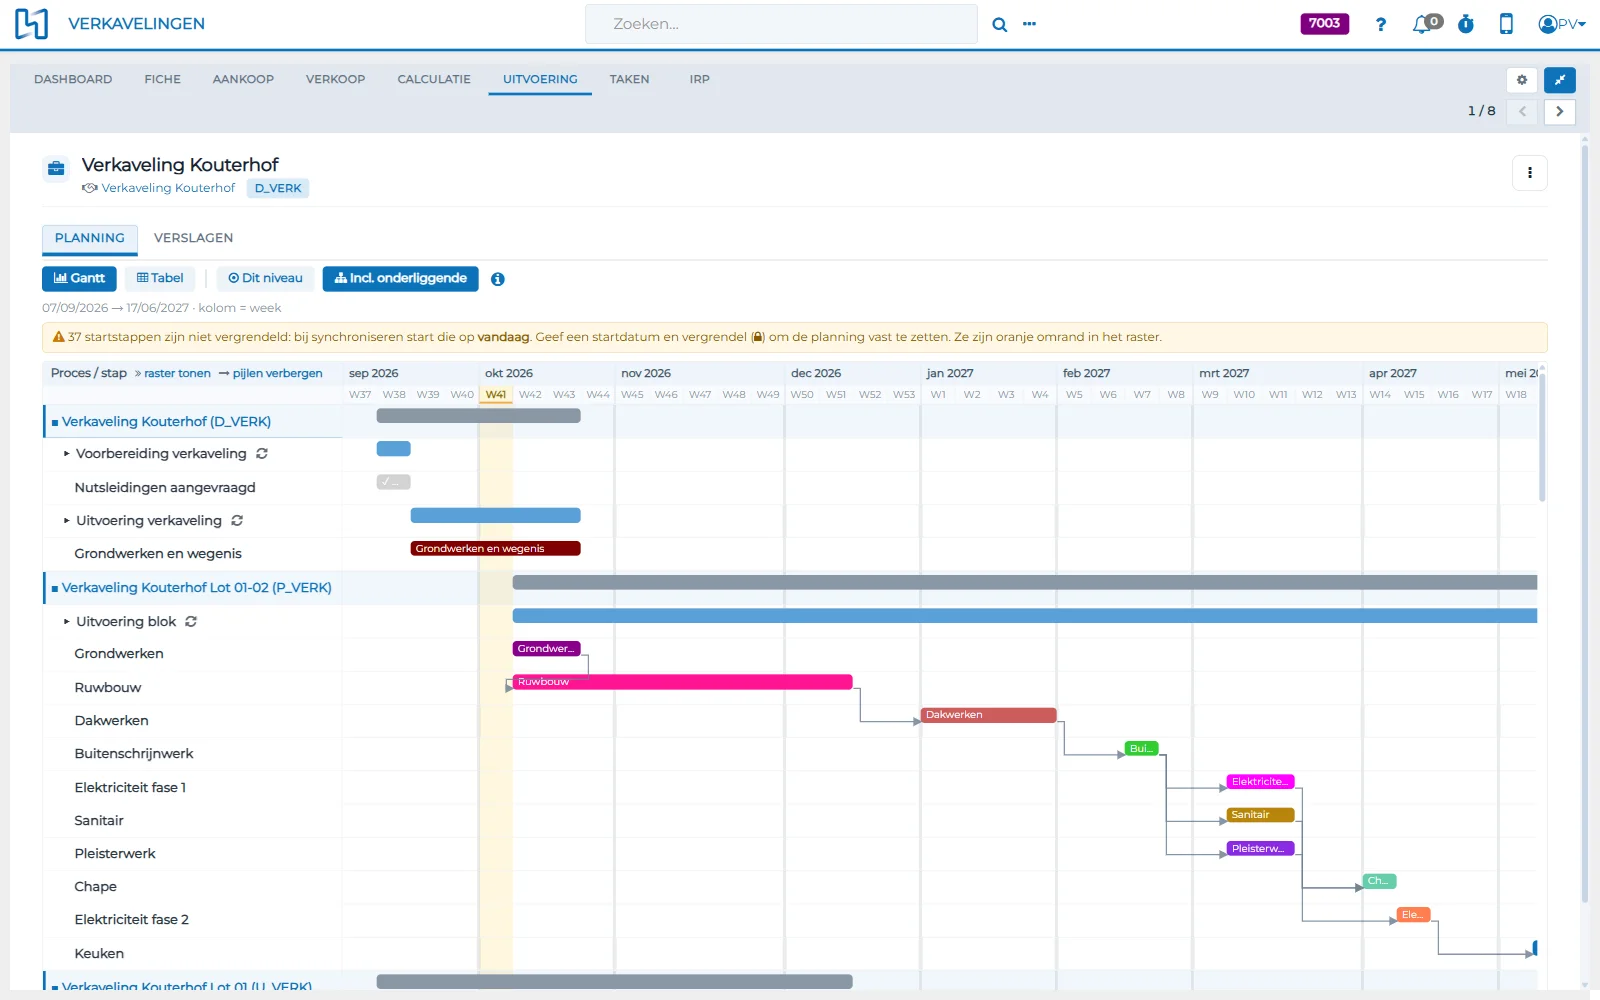This screenshot has height=1000, width=1600.
Task: Open the three-dot project options menu
Action: point(1529,172)
